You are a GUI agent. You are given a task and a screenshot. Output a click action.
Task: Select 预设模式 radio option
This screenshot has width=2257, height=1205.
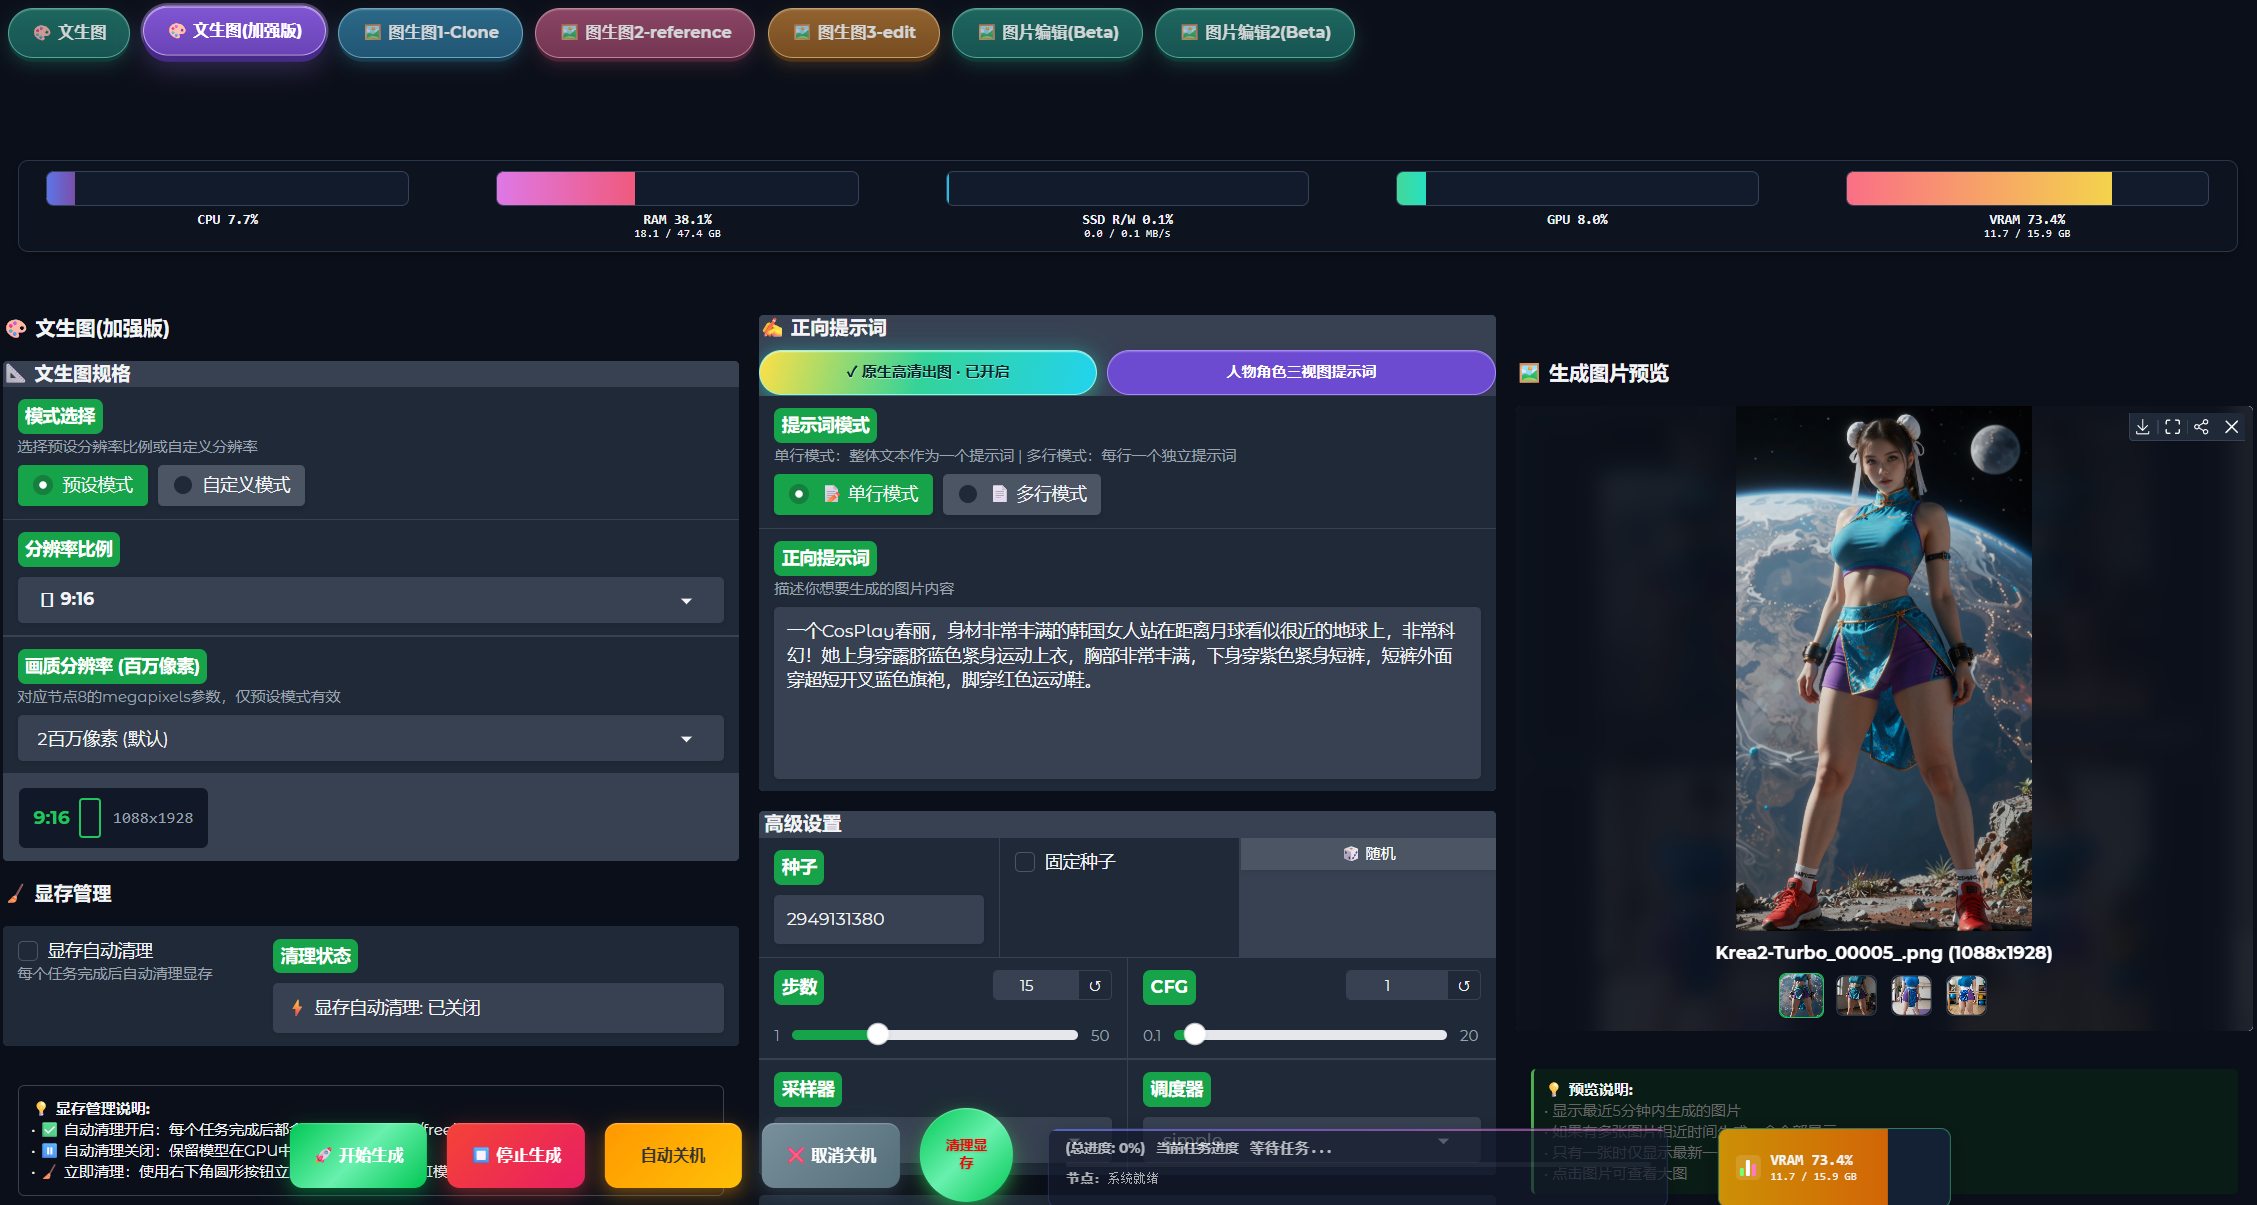point(83,485)
